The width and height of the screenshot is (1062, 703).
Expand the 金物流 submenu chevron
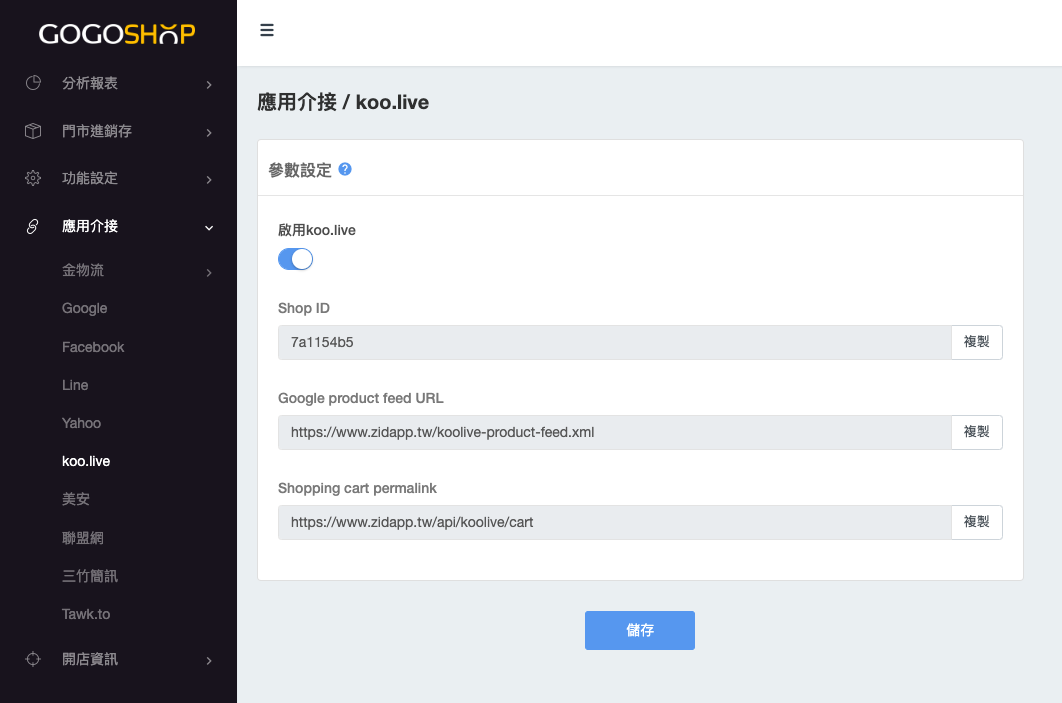(209, 273)
